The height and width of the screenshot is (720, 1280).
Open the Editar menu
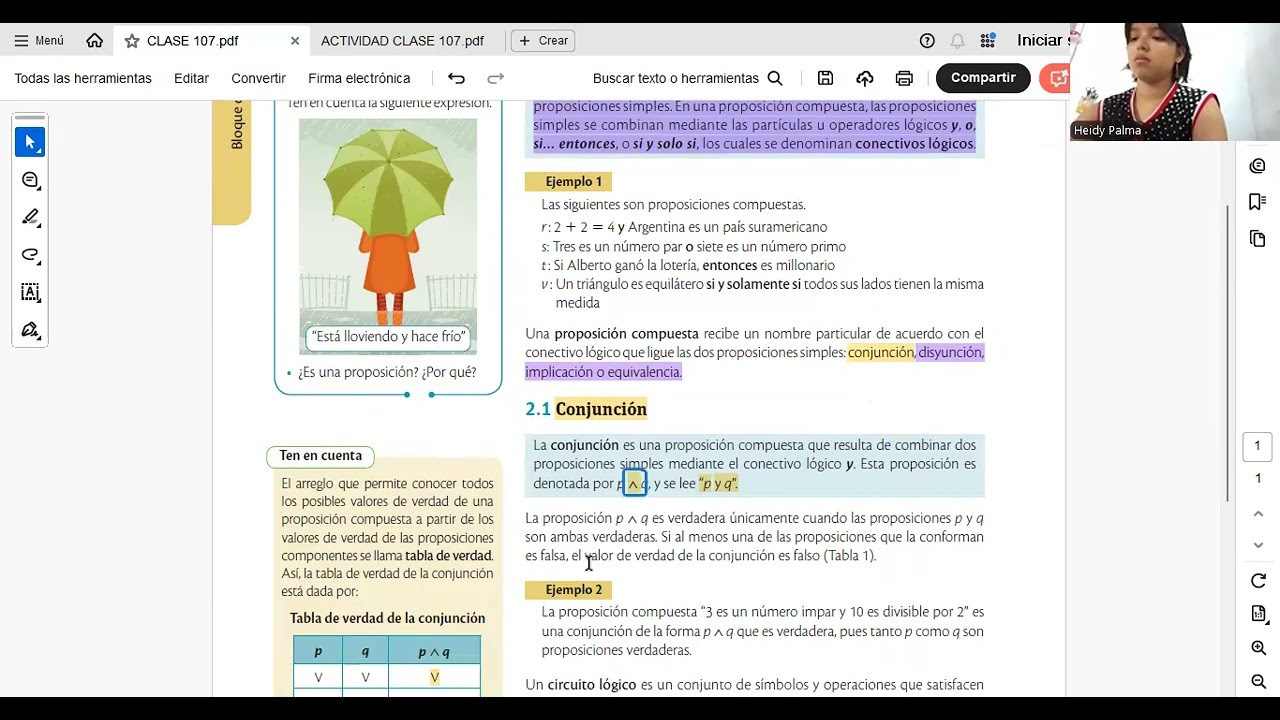[191, 78]
